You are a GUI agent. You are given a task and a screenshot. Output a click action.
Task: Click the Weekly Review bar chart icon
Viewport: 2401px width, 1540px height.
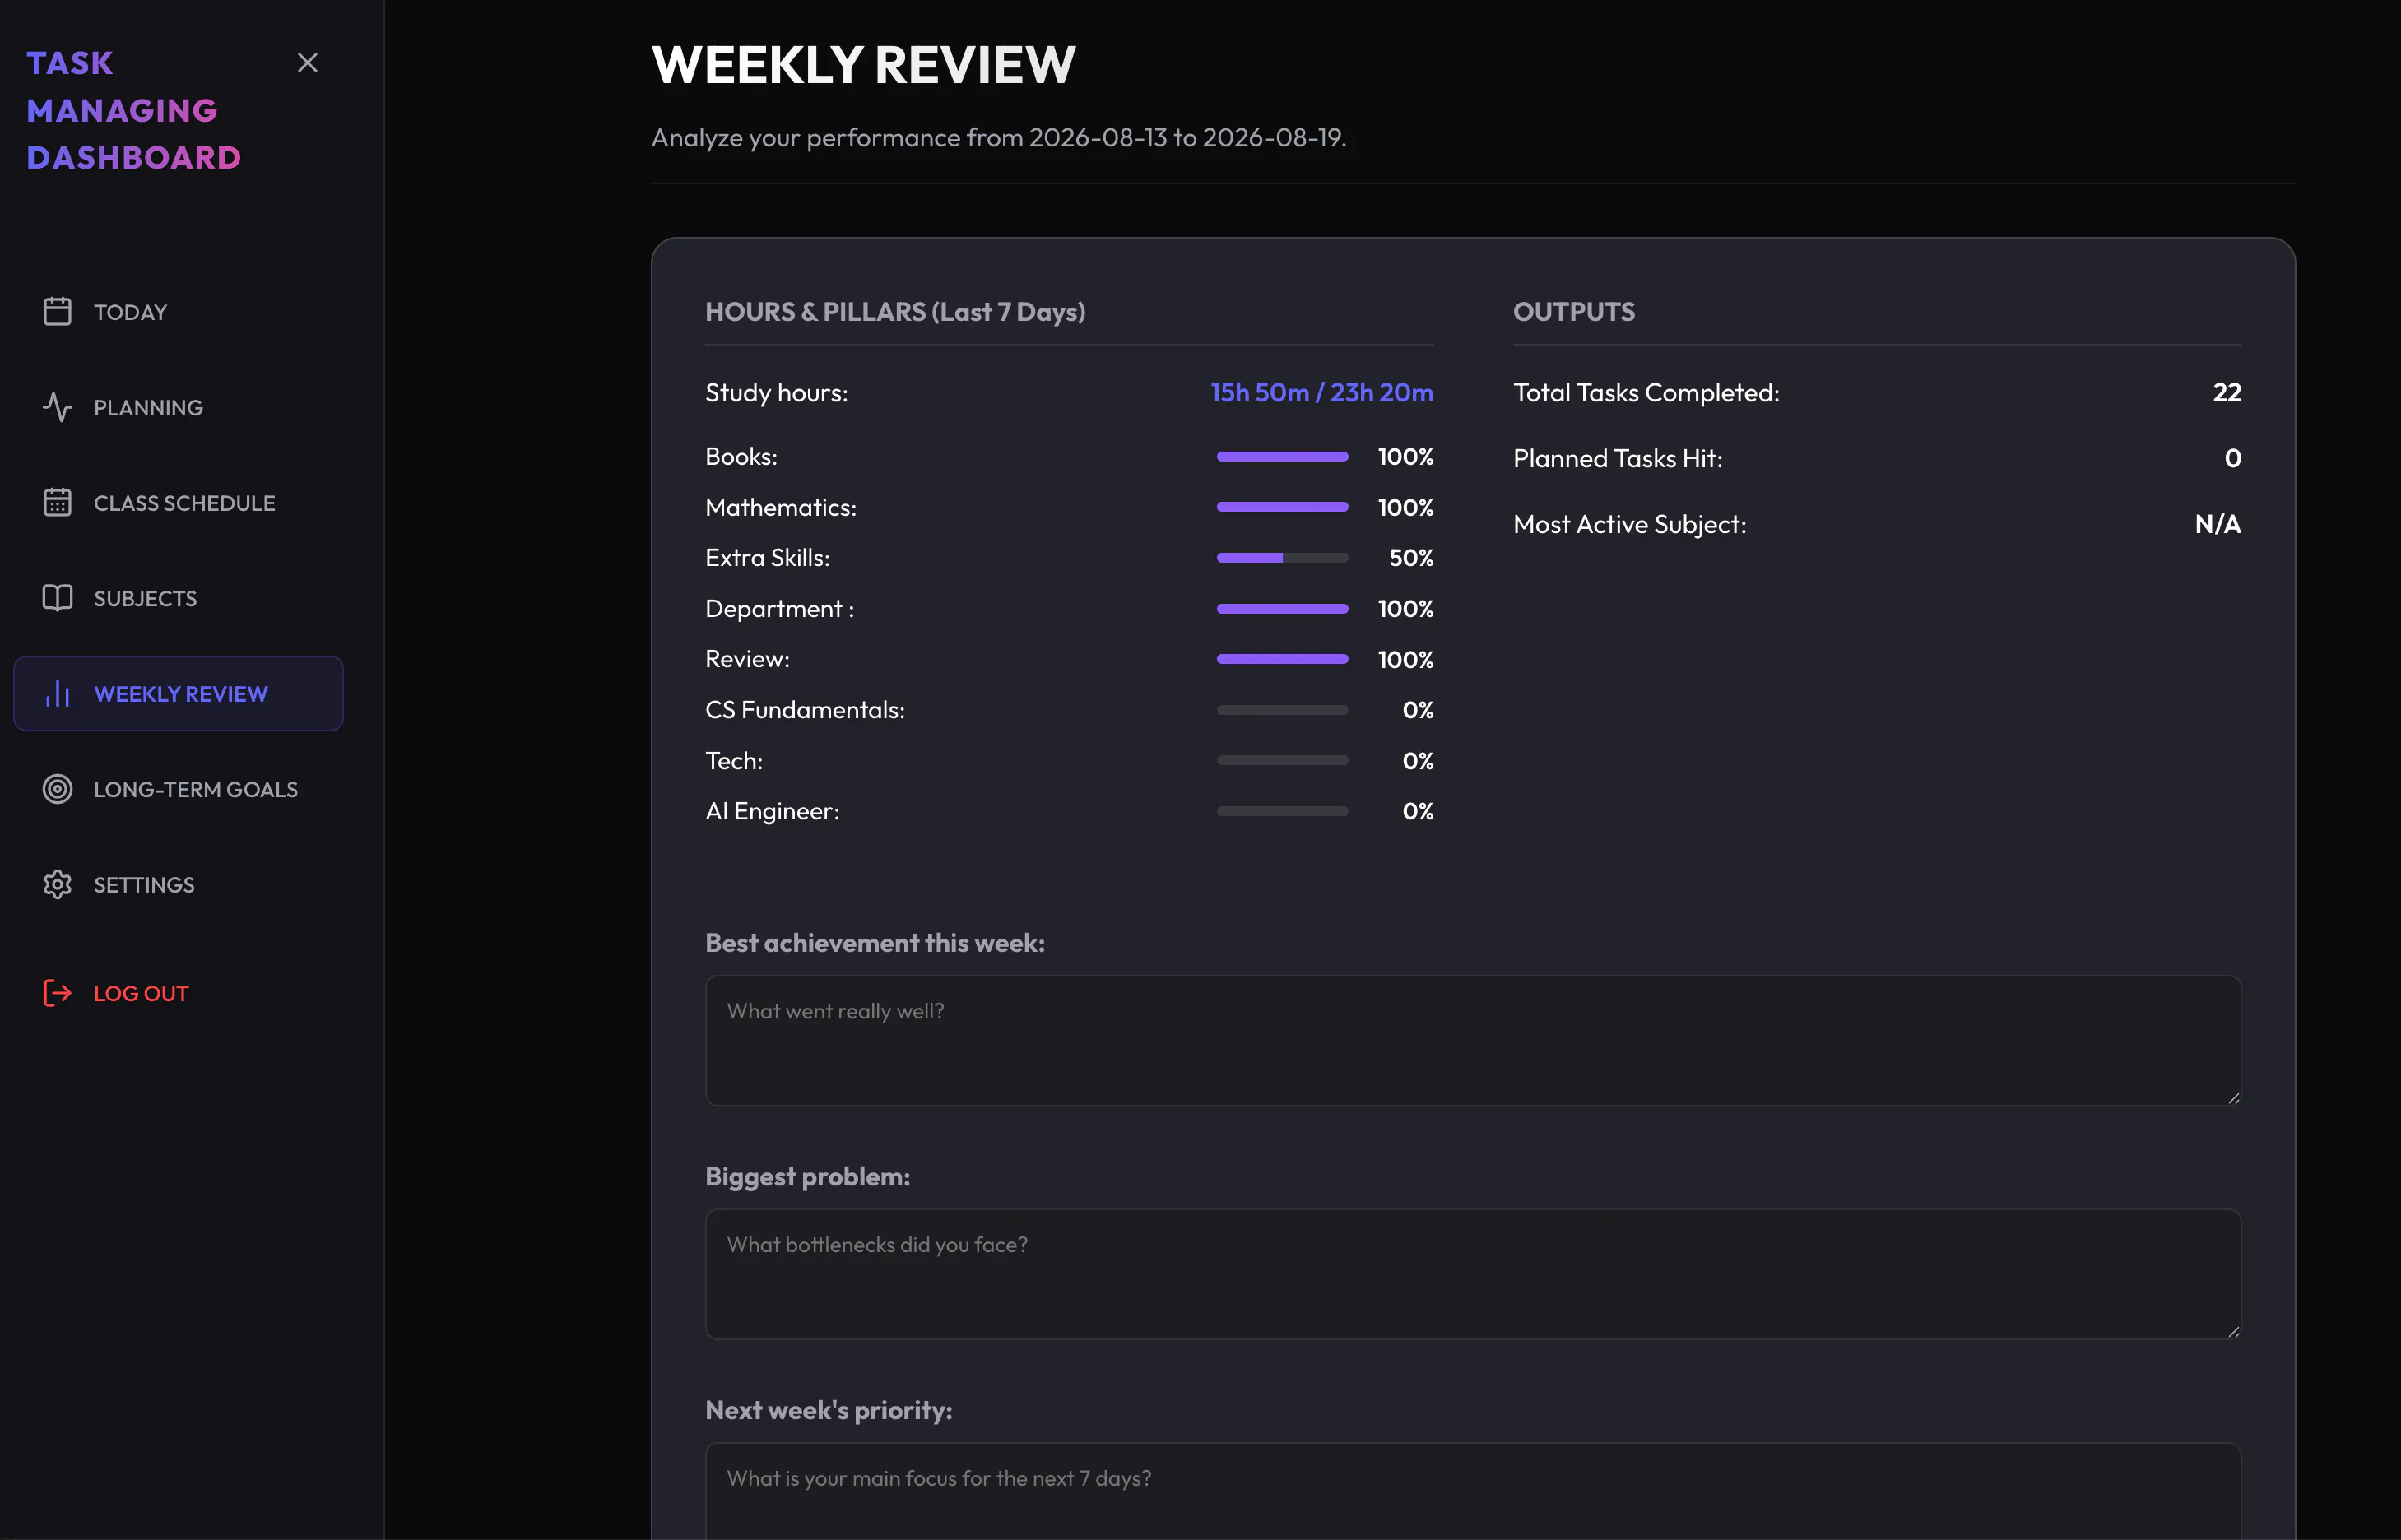pos(57,693)
